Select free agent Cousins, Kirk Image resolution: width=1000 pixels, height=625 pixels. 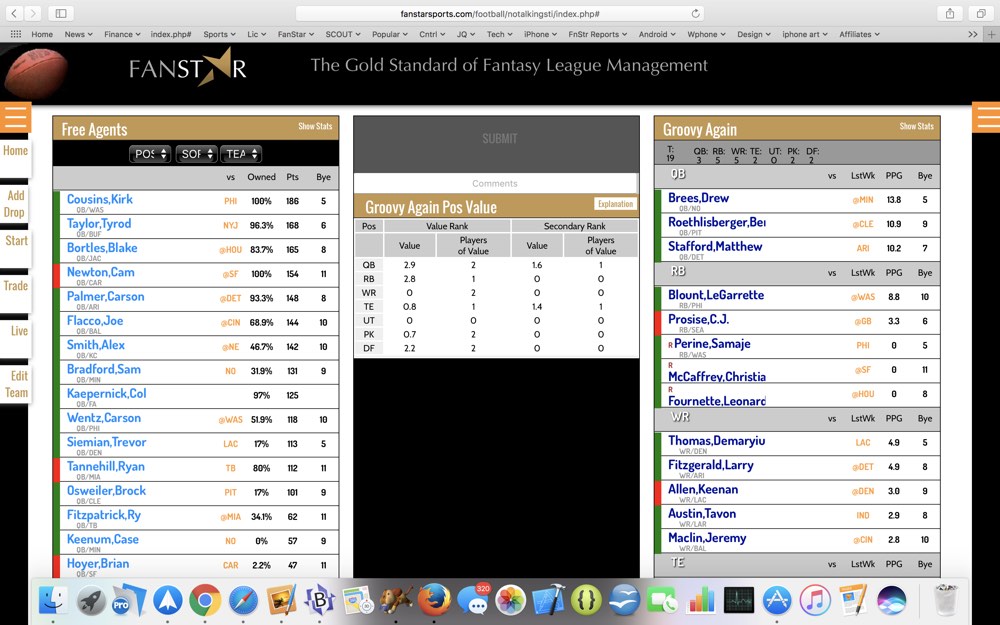click(100, 199)
